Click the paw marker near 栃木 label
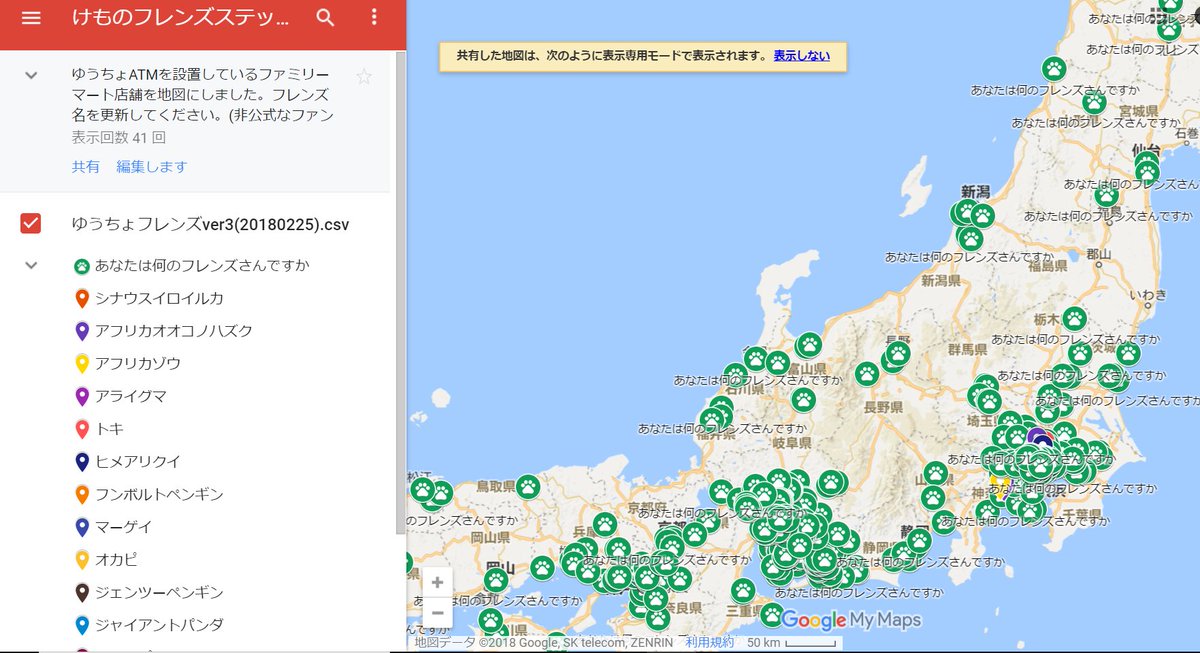Image resolution: width=1200 pixels, height=653 pixels. coord(1074,319)
